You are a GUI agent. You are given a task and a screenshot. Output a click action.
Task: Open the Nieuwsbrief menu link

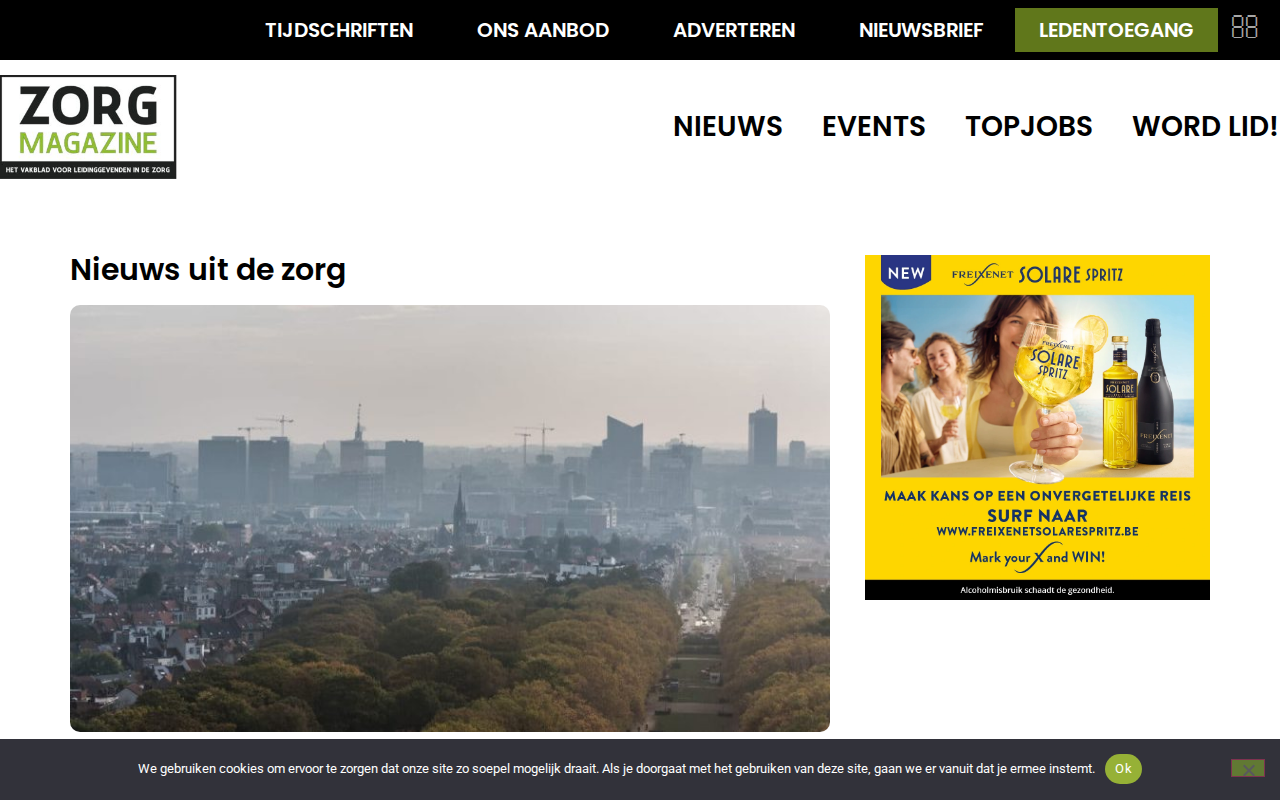[921, 30]
